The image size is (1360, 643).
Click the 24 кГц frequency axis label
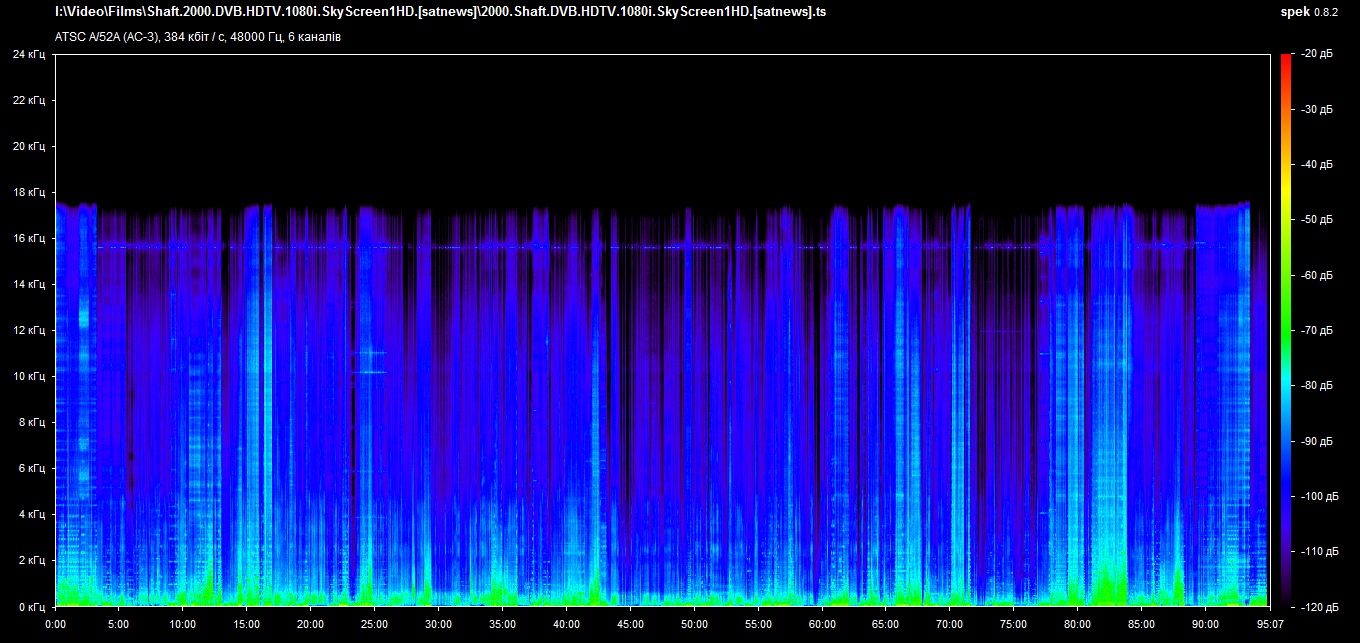click(28, 55)
